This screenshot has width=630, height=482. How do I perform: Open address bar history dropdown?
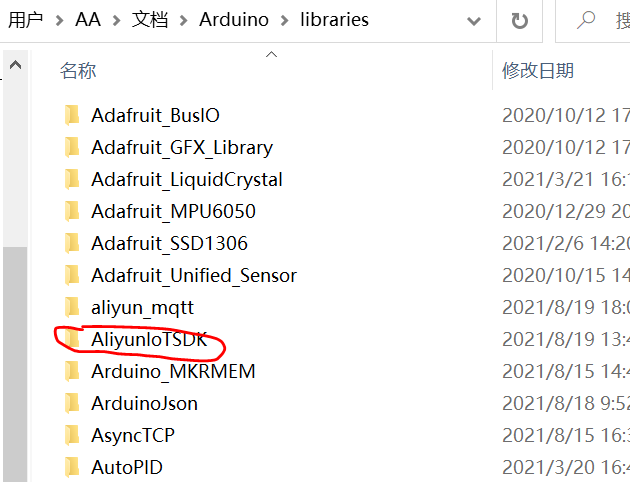pos(474,21)
